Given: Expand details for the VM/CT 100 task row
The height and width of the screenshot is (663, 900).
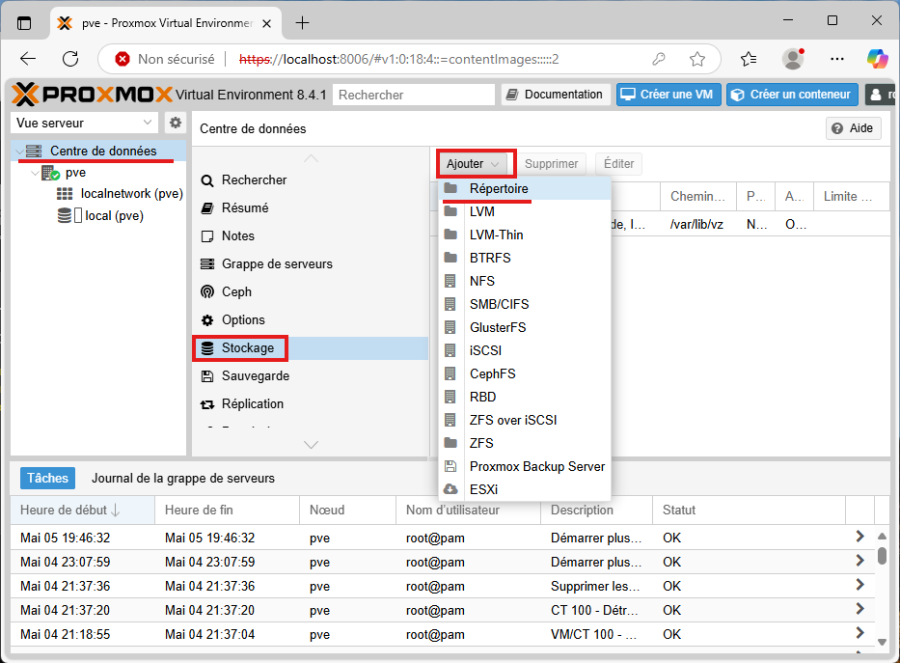Looking at the screenshot, I should (x=859, y=633).
